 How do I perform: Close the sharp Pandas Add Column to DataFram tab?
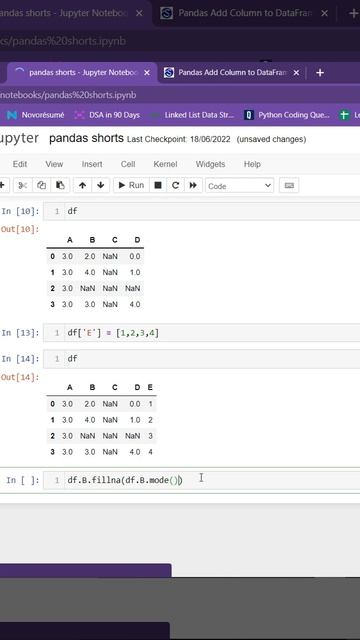(296, 73)
